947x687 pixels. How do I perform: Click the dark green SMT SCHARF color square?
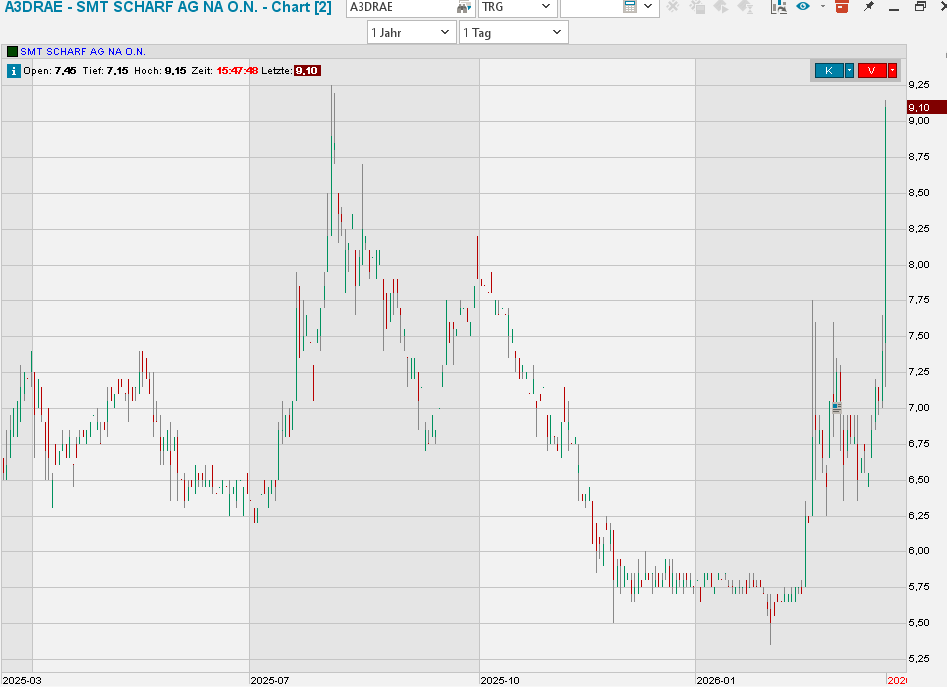pyautogui.click(x=12, y=51)
